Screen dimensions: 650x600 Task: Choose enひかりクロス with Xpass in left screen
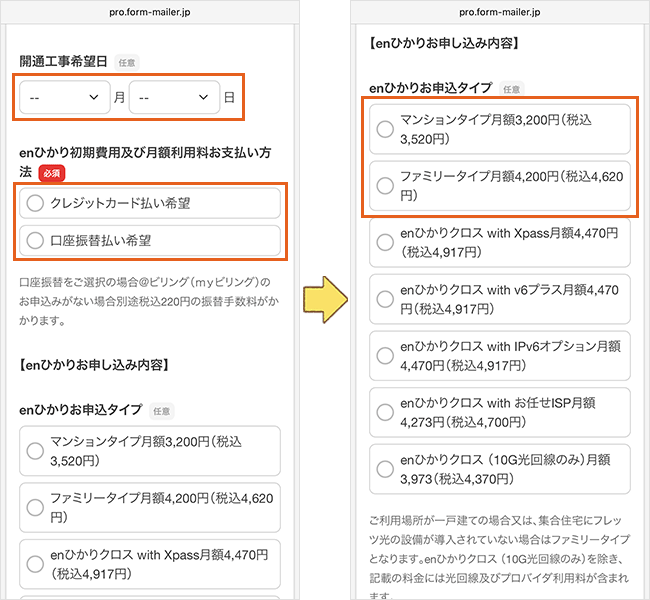tap(150, 564)
